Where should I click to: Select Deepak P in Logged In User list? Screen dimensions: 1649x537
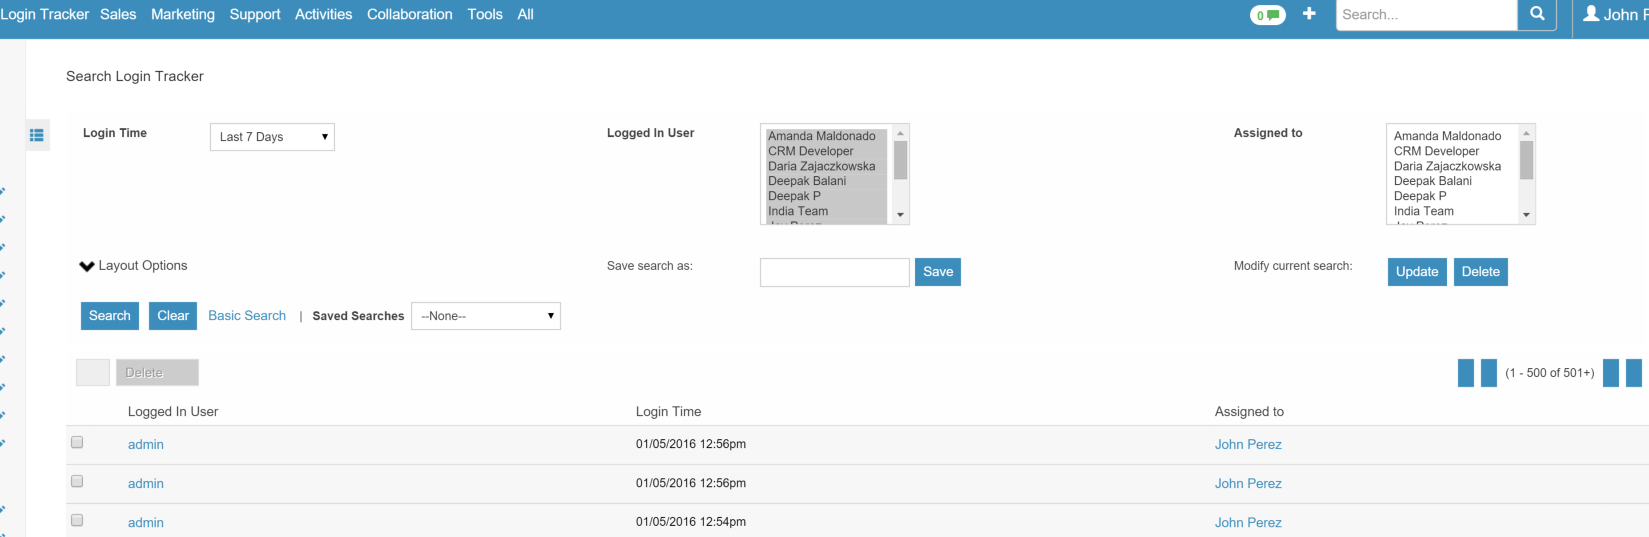click(x=826, y=196)
